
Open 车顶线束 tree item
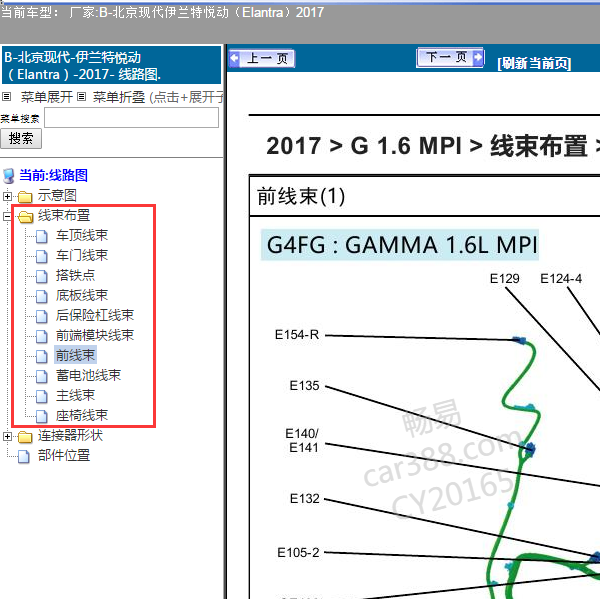[x=82, y=235]
